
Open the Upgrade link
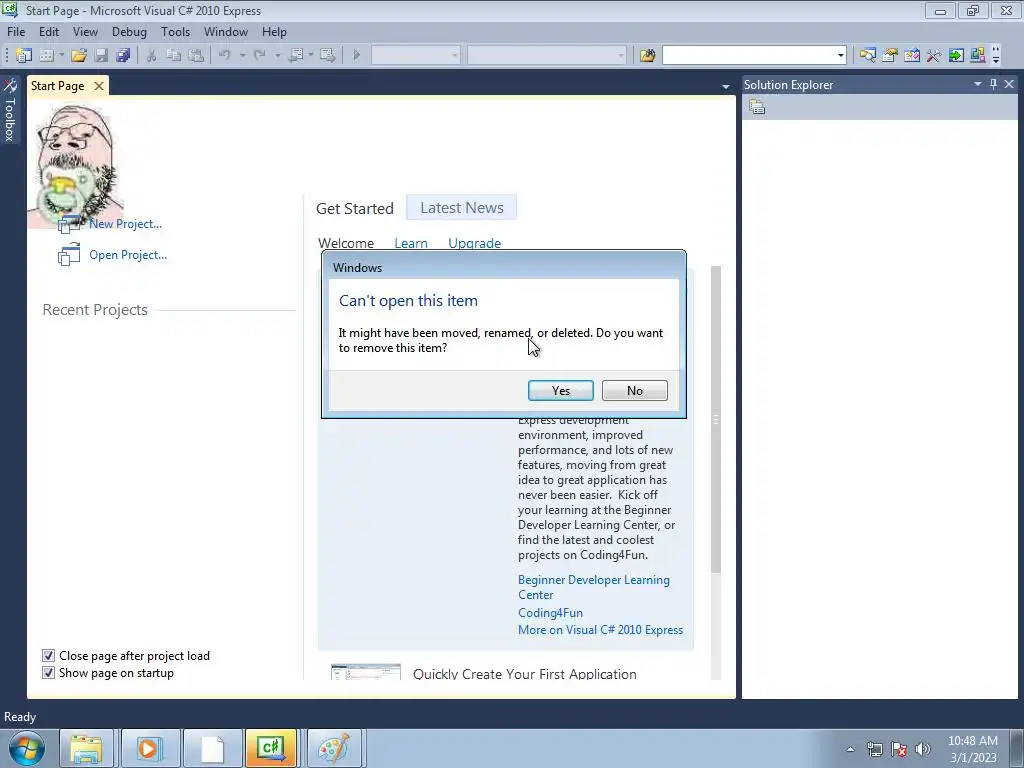click(x=475, y=243)
